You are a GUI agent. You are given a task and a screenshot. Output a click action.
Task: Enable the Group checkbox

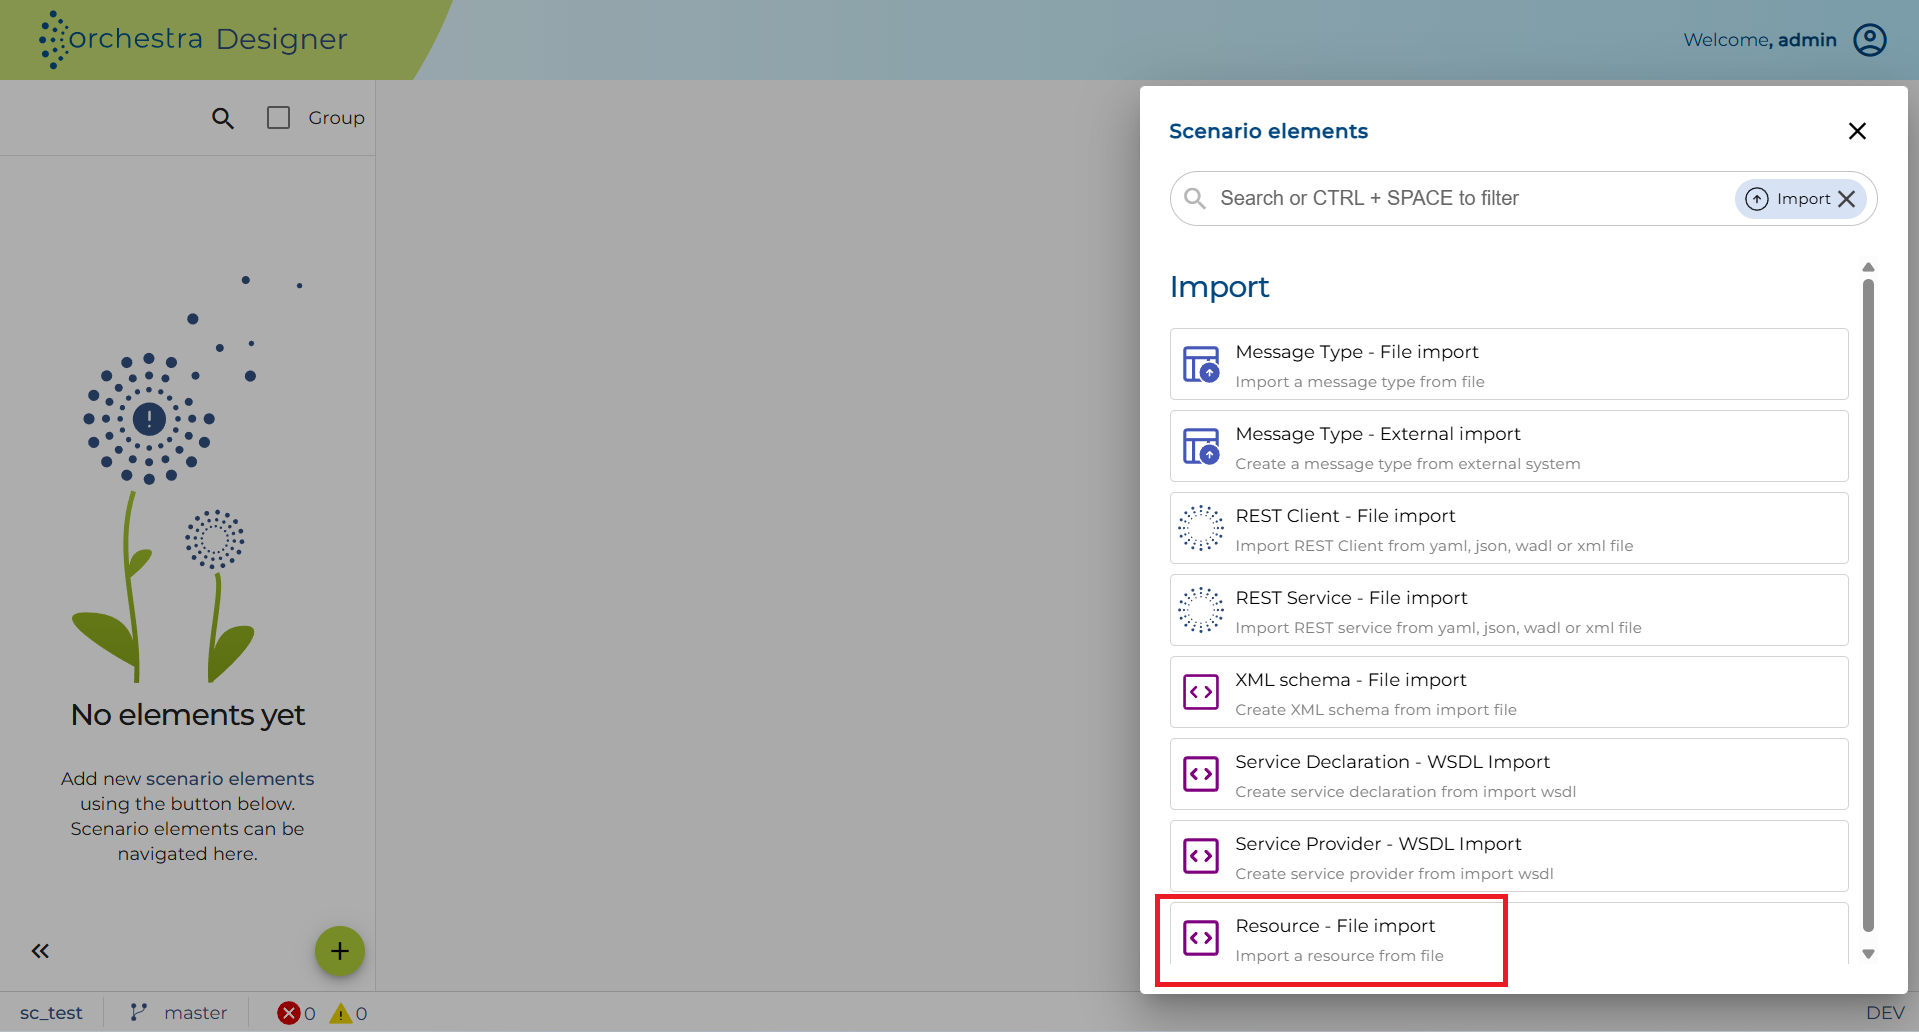pos(278,118)
